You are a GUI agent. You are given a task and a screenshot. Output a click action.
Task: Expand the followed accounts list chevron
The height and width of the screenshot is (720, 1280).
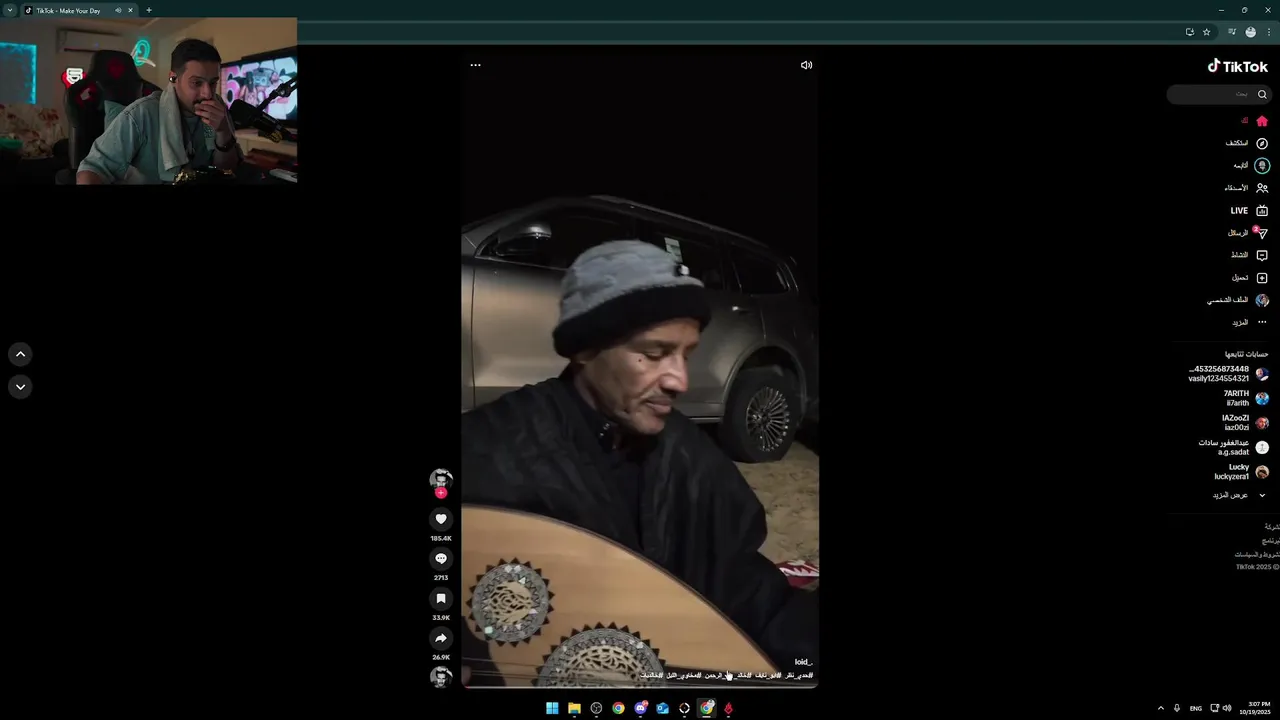click(x=1262, y=495)
